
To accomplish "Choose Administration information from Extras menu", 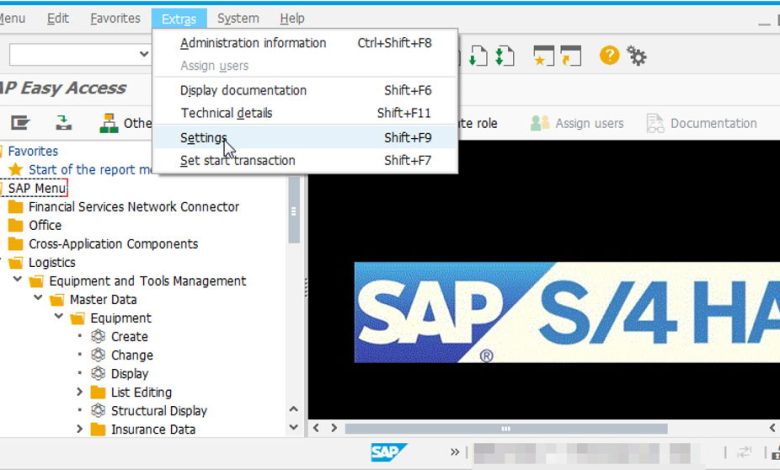I will [305, 43].
